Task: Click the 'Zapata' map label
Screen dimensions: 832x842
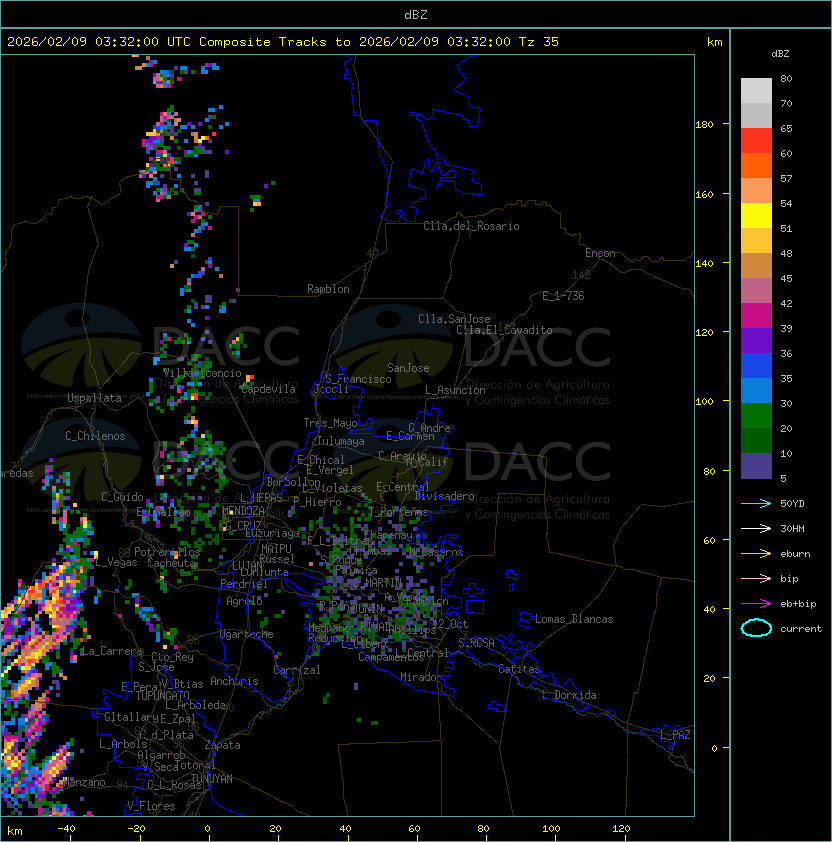Action: click(x=222, y=745)
